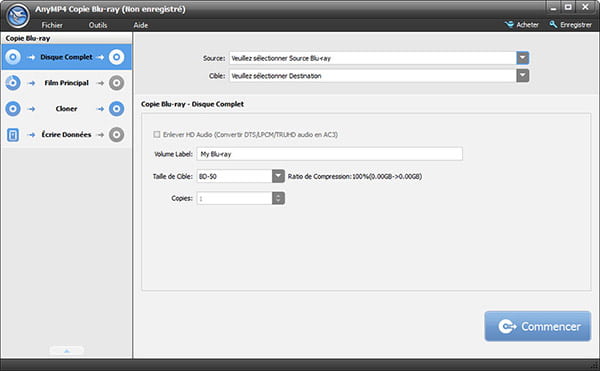
Task: Expand the Taille de Cible dropdown
Action: pos(278,176)
